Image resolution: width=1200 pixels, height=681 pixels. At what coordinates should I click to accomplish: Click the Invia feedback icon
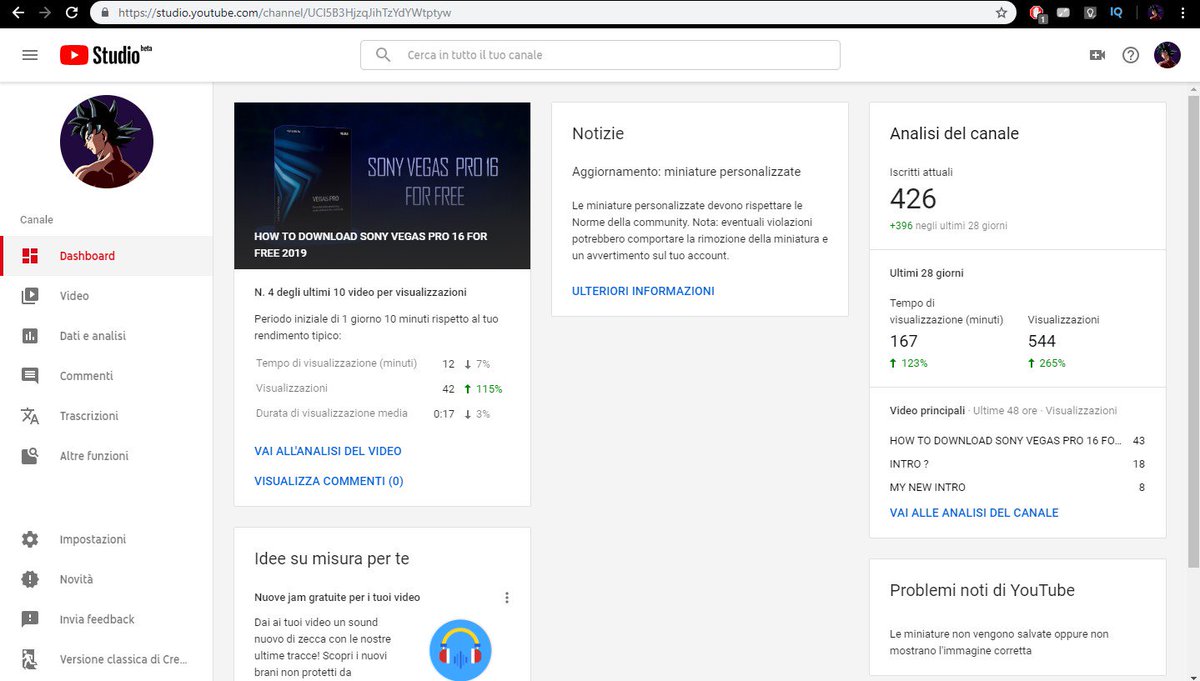coord(30,619)
